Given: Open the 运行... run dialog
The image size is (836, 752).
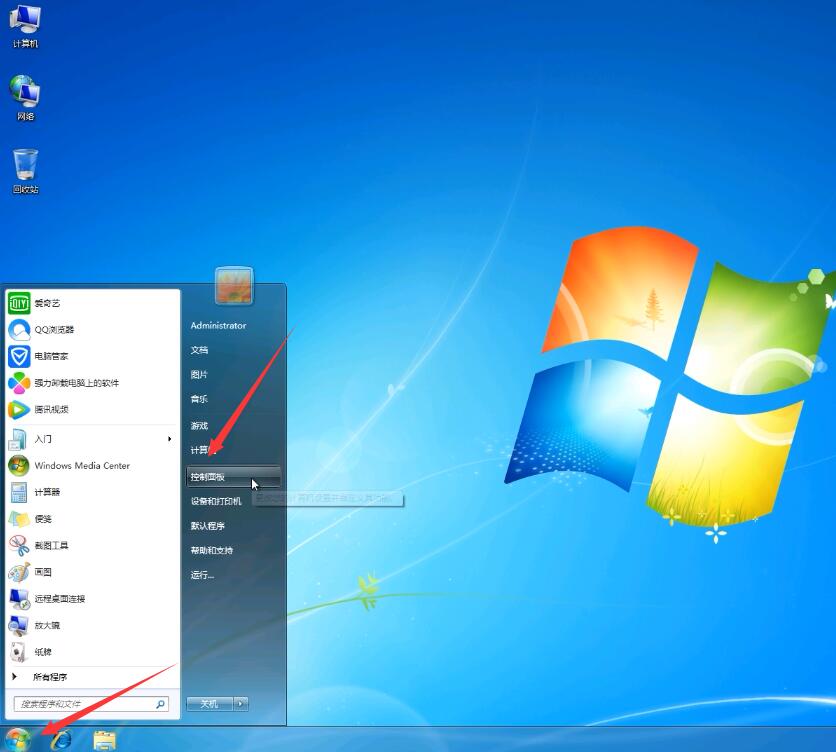Looking at the screenshot, I should tap(233, 575).
